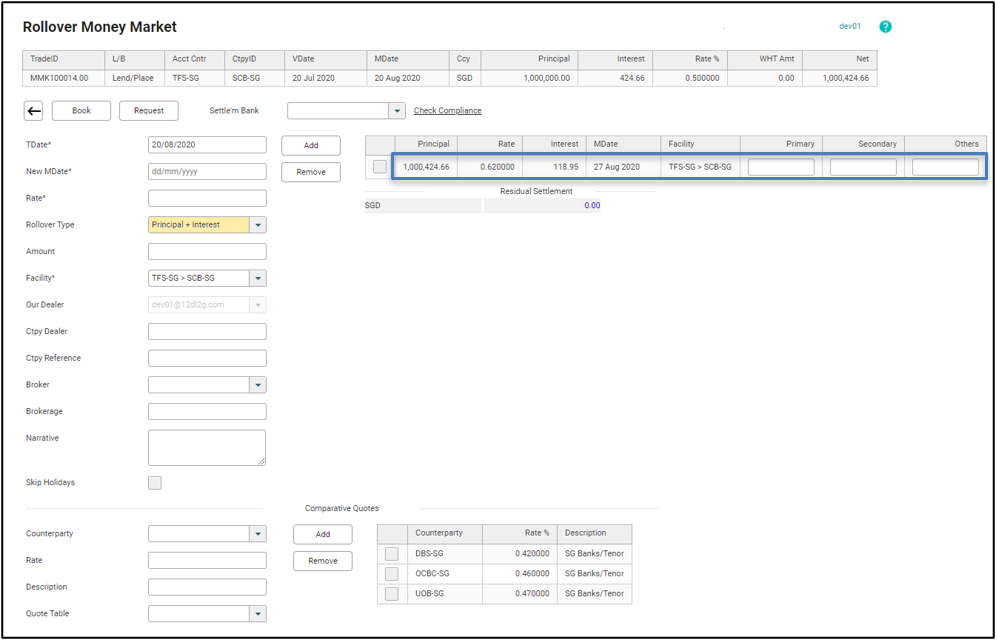Image resolution: width=997 pixels, height=640 pixels.
Task: Click the New MDate date field
Action: (x=207, y=172)
